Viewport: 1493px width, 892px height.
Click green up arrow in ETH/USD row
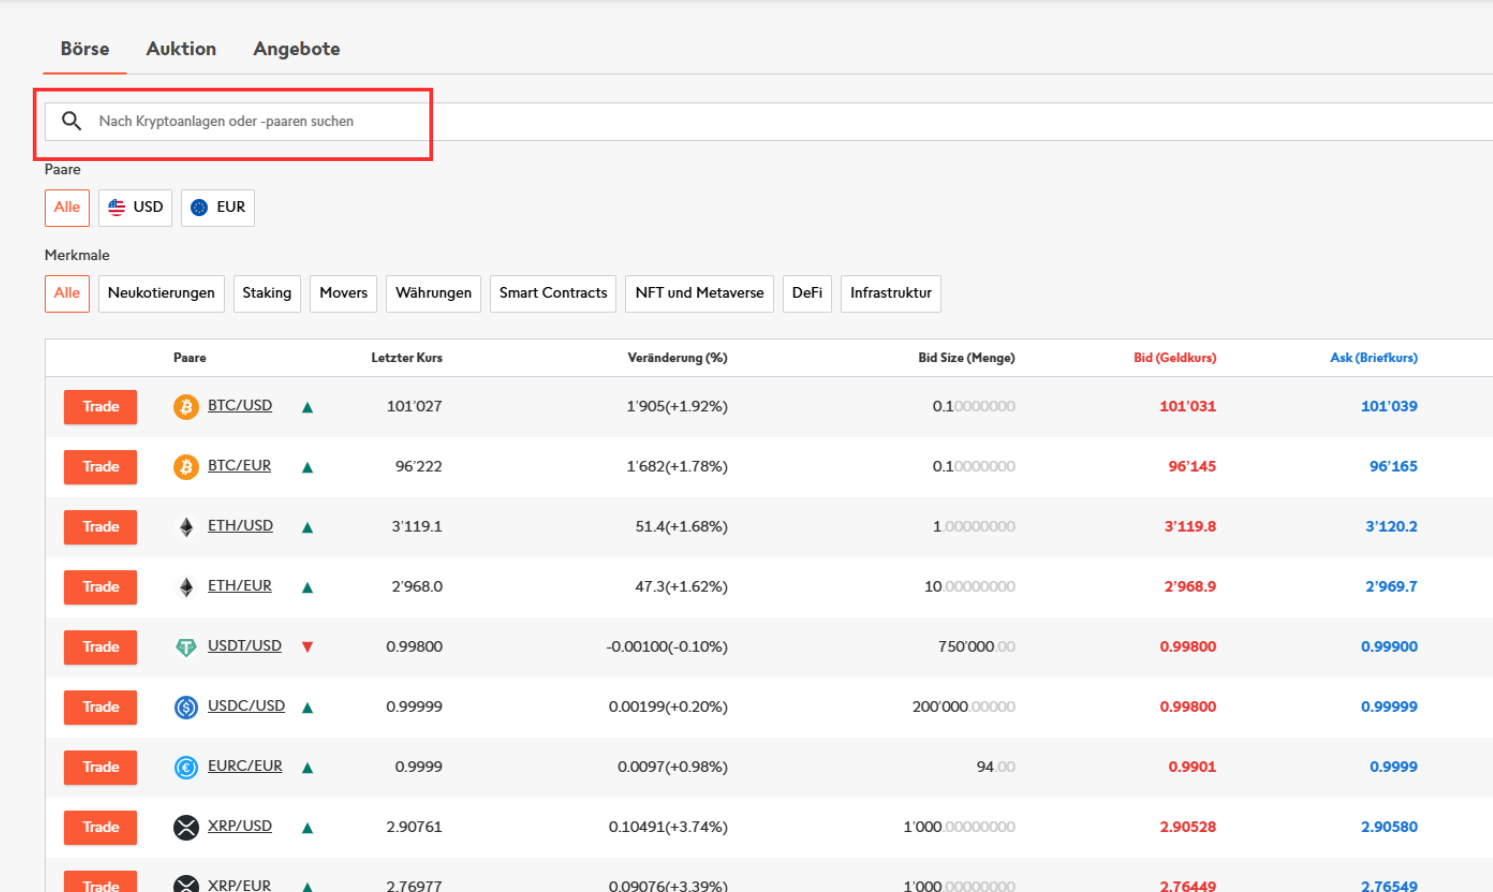pyautogui.click(x=308, y=527)
